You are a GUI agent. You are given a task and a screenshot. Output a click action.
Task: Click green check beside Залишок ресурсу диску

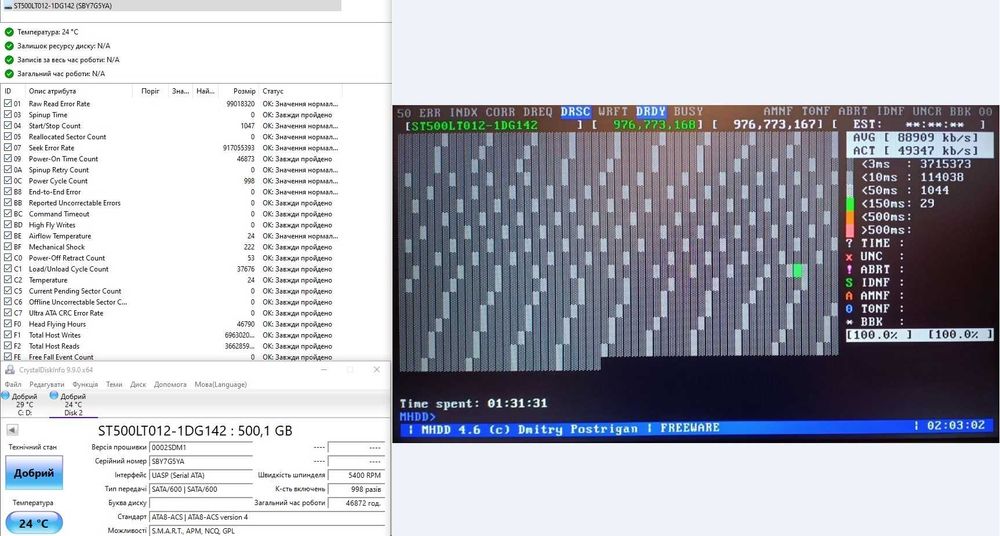(9, 46)
